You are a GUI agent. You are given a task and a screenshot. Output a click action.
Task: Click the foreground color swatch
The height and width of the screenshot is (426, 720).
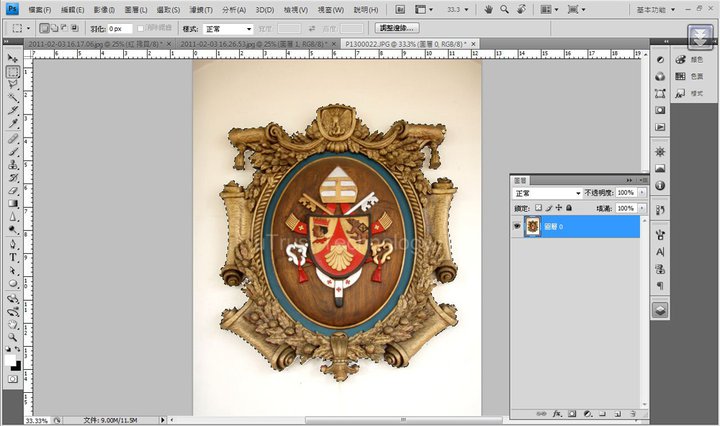[x=10, y=360]
